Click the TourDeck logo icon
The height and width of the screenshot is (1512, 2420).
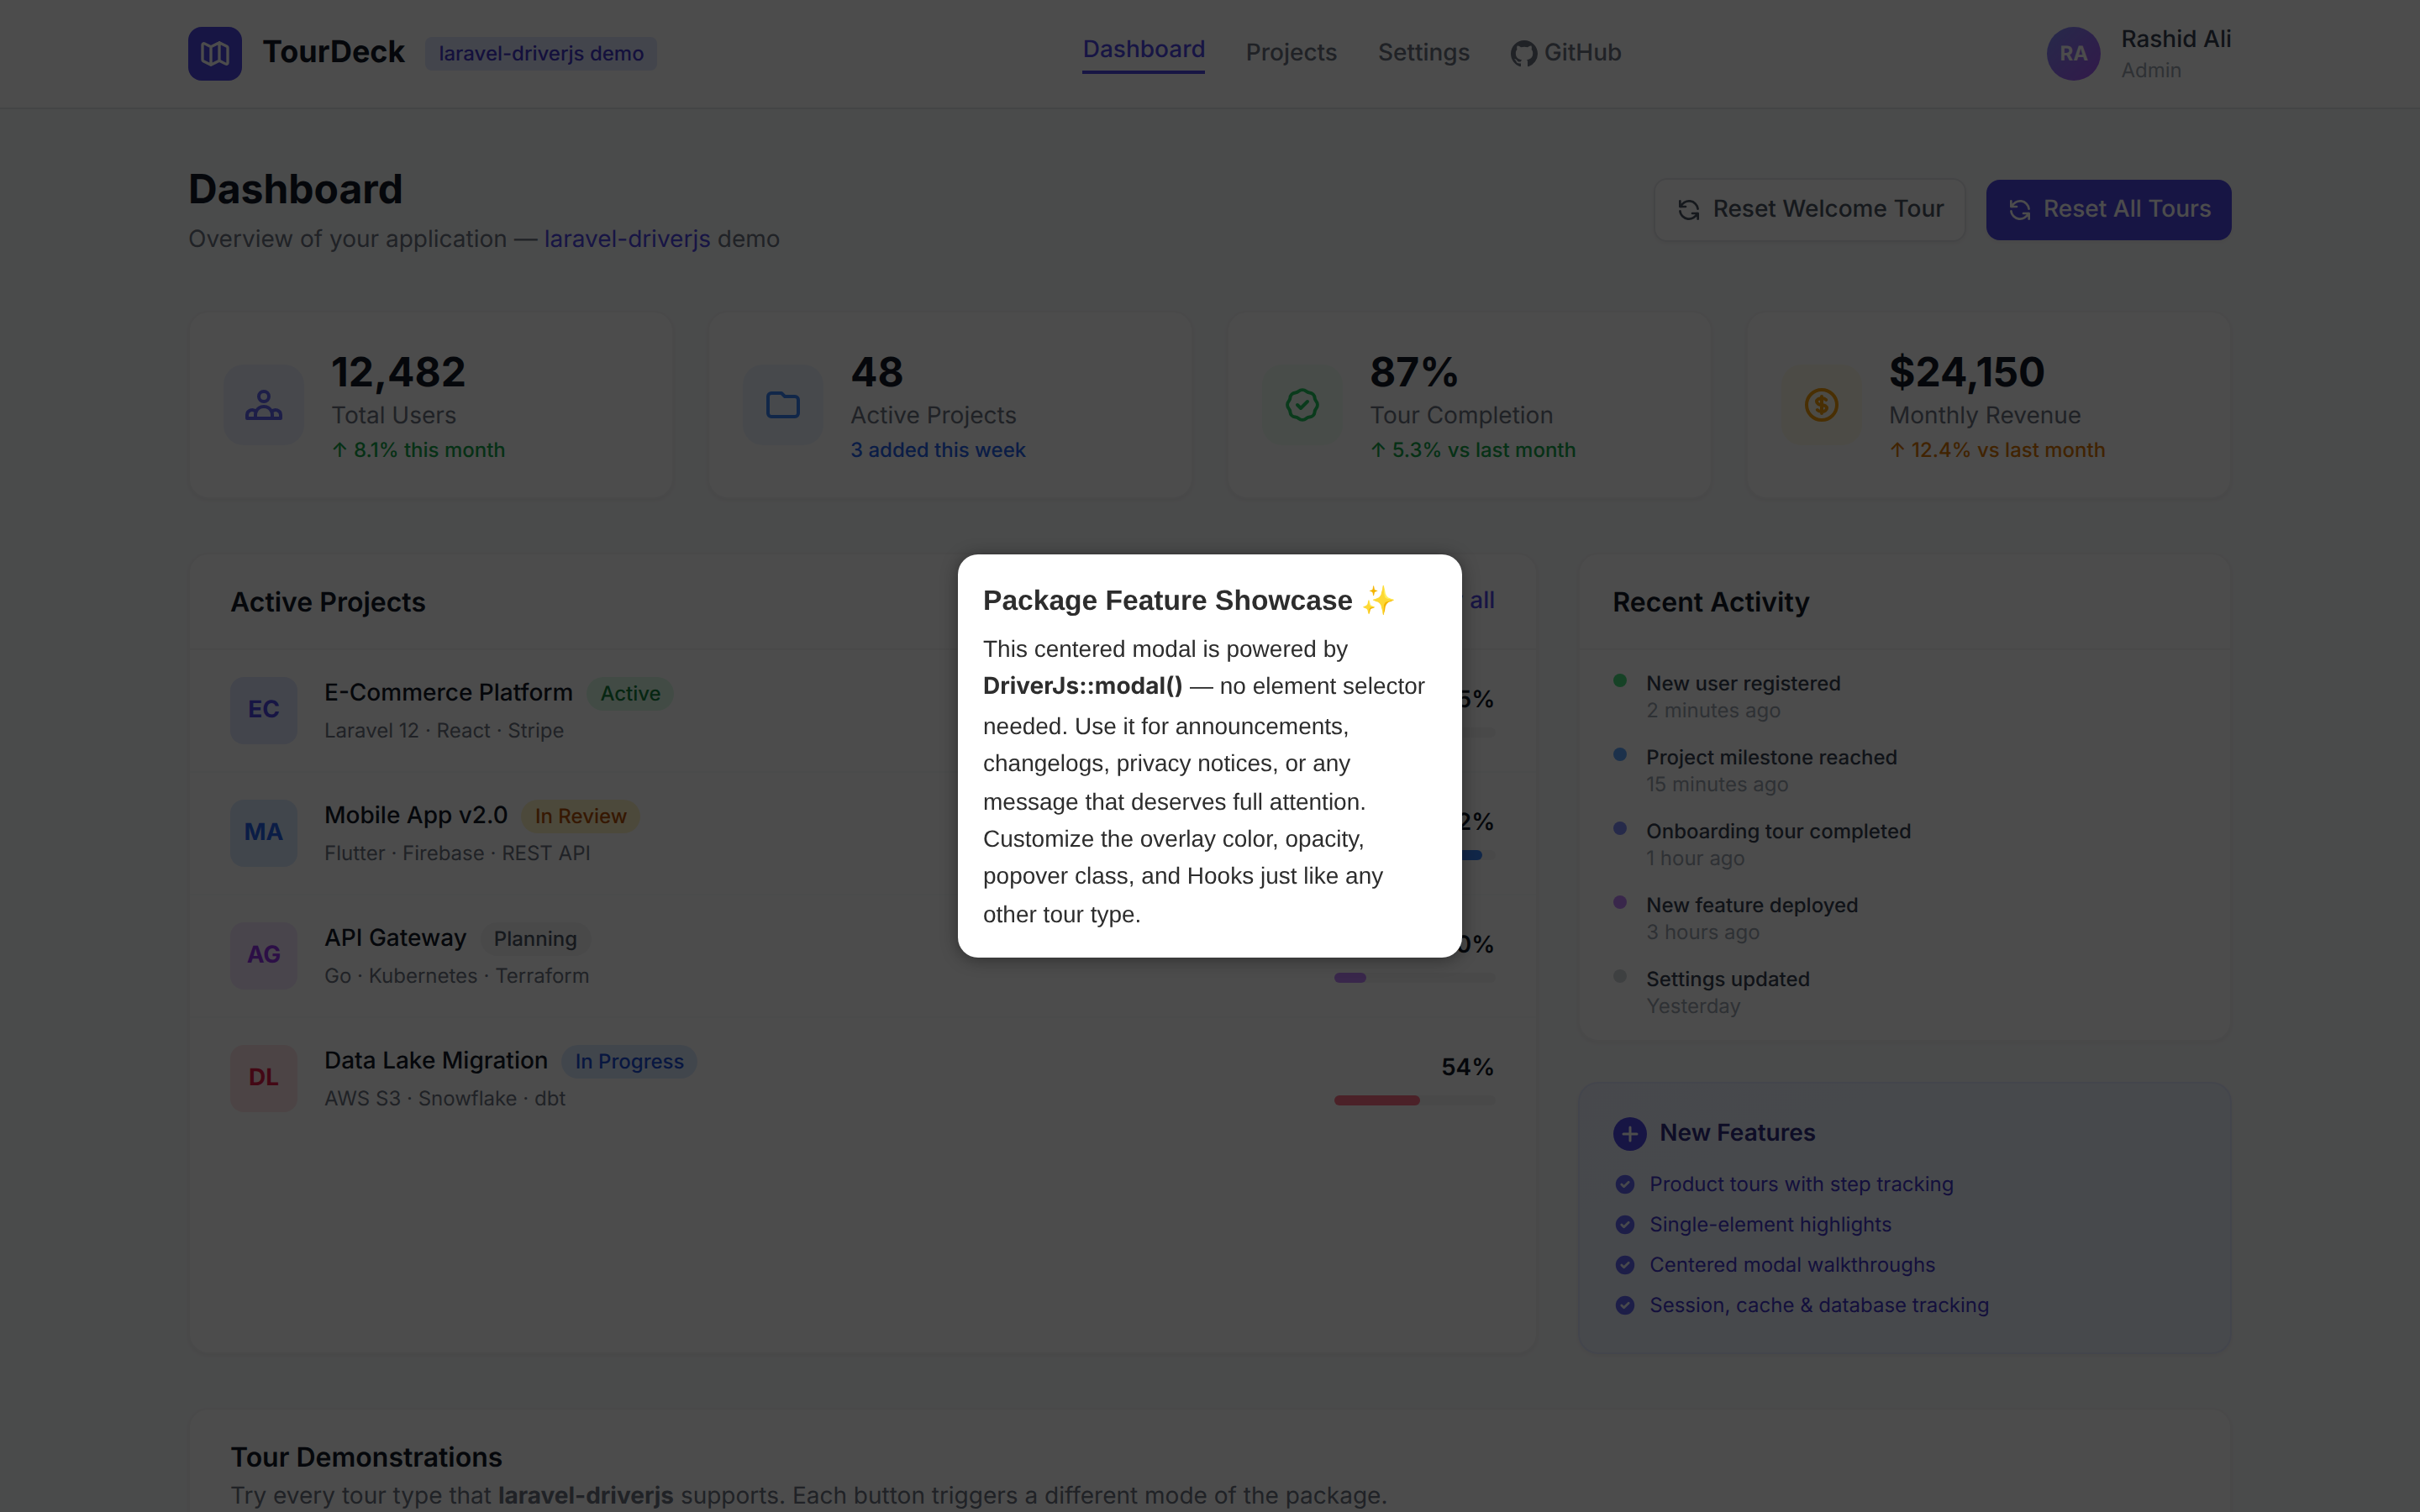click(x=215, y=53)
